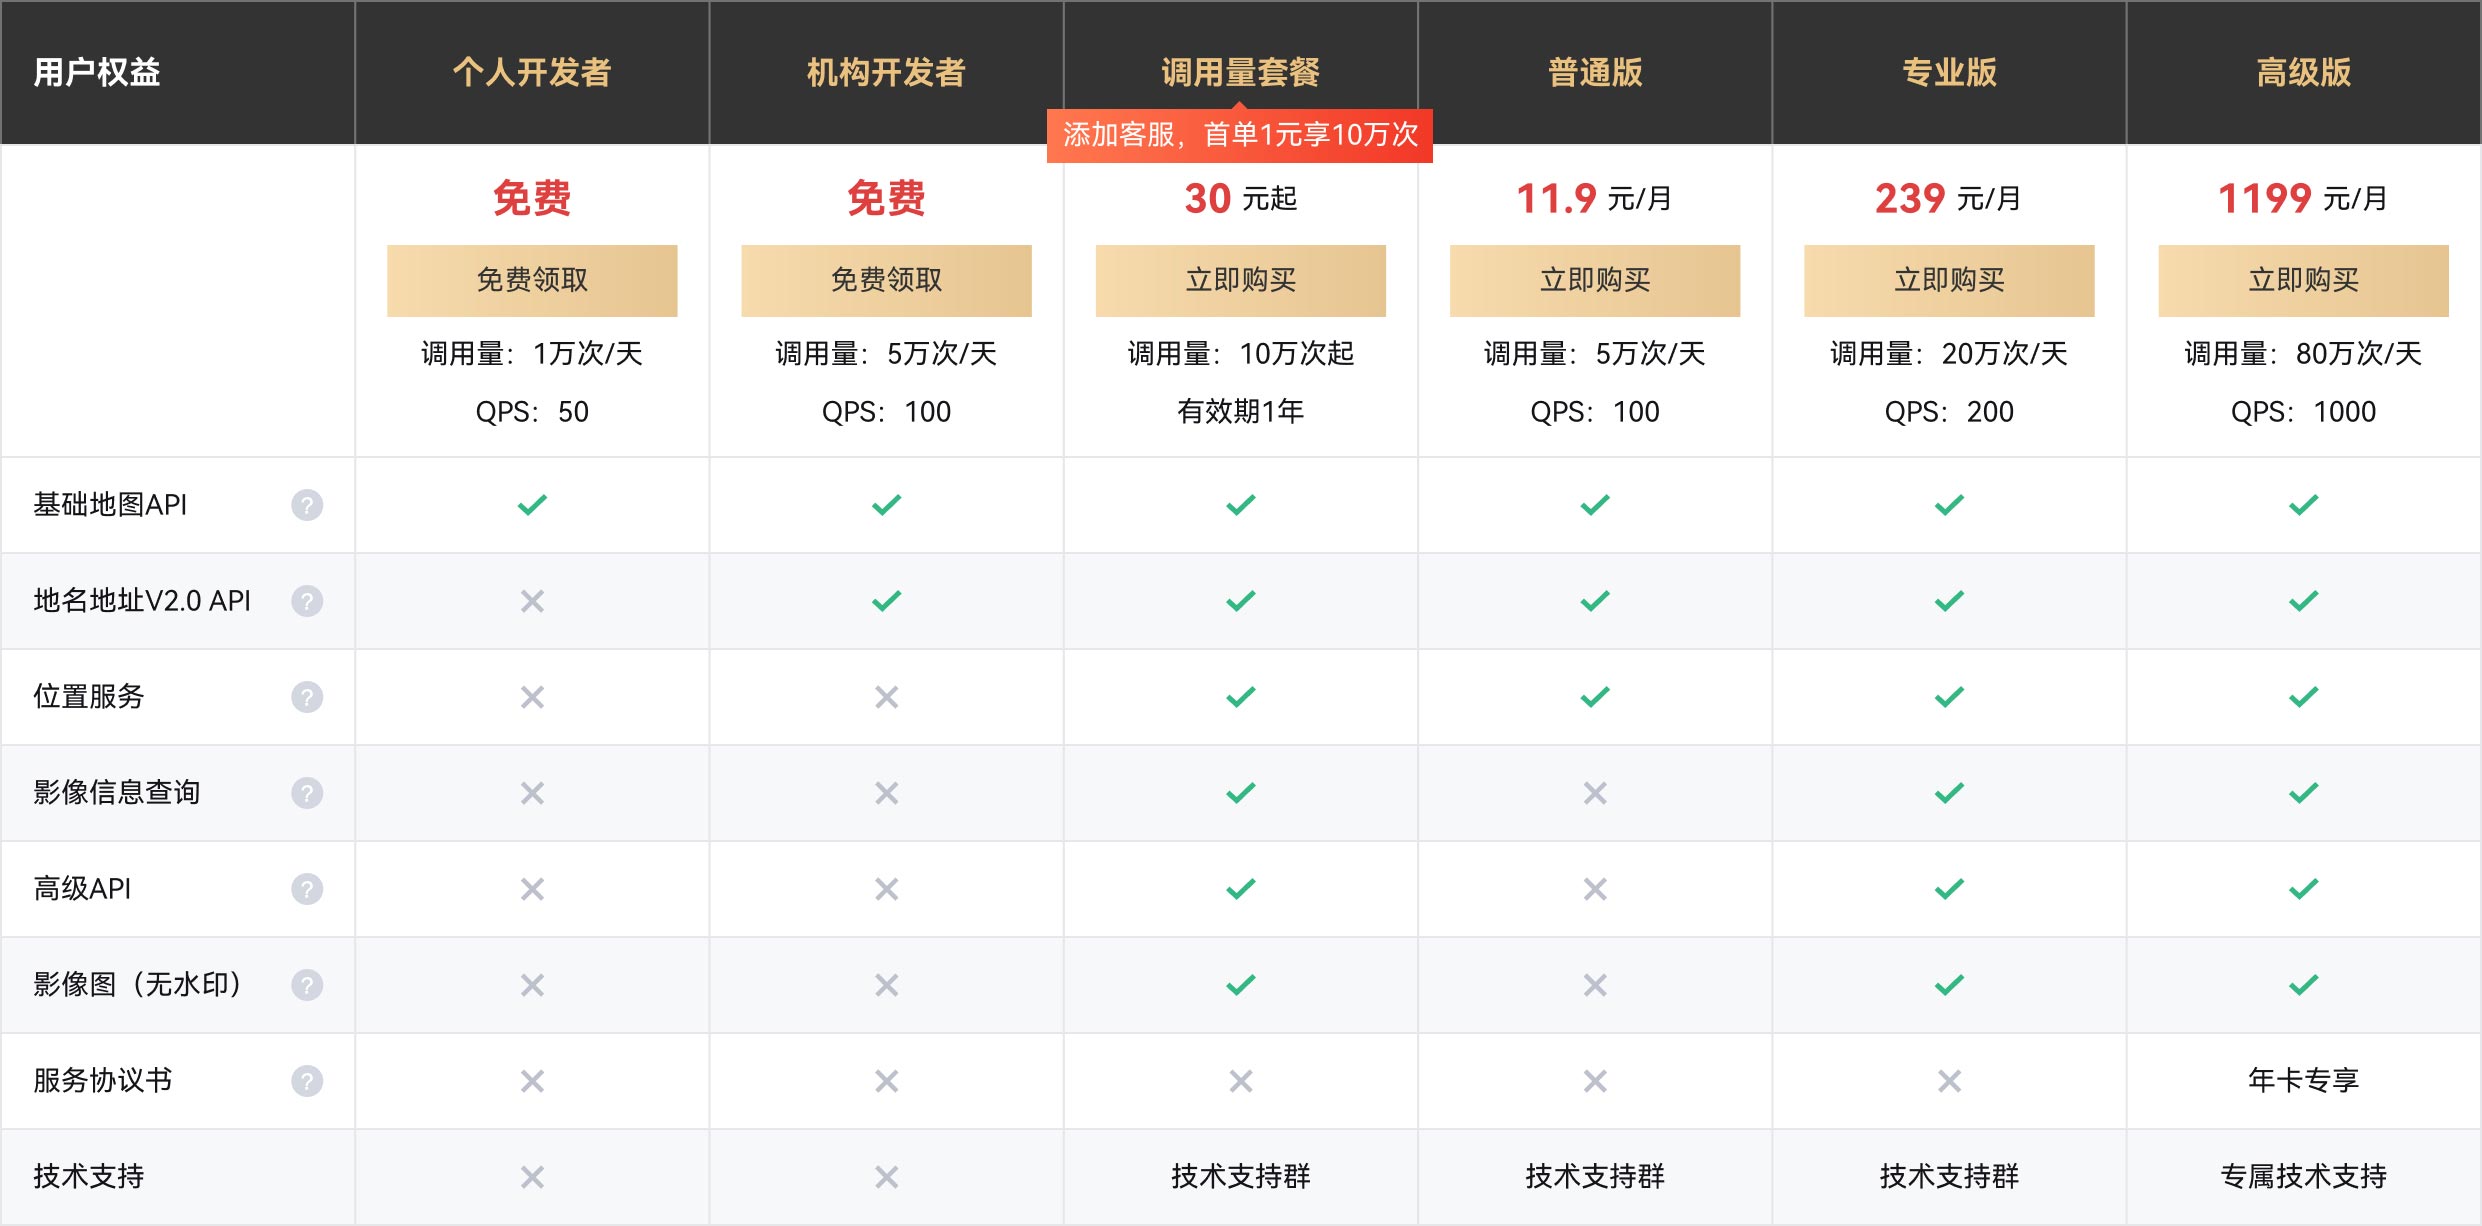Viewport: 2482px width, 1226px height.
Task: Click the question mark next to 位置服务
Action: (x=307, y=697)
